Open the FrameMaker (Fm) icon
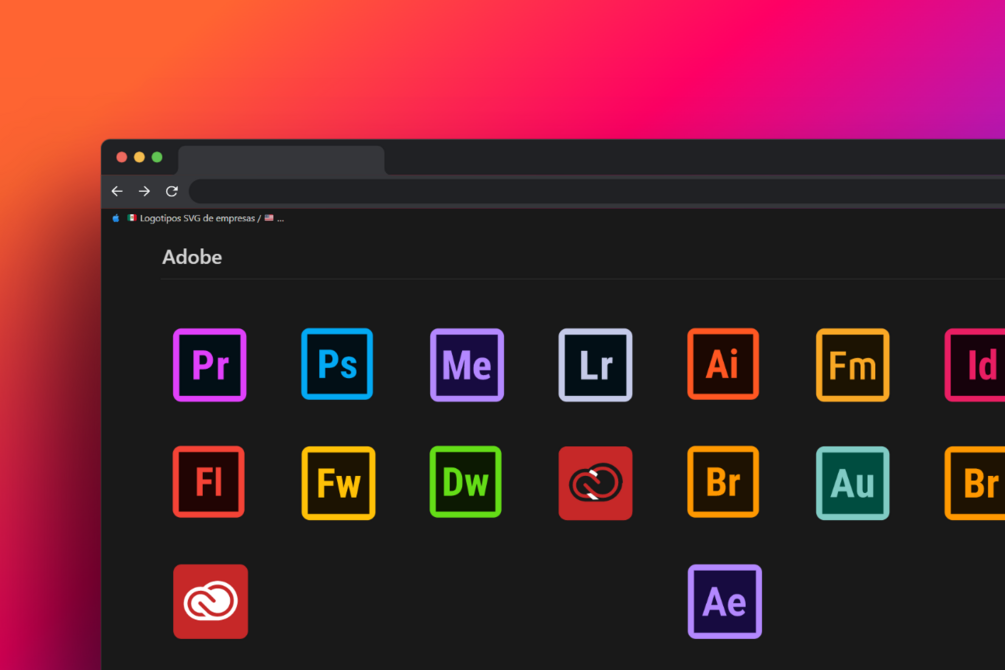This screenshot has height=670, width=1005. [x=852, y=365]
